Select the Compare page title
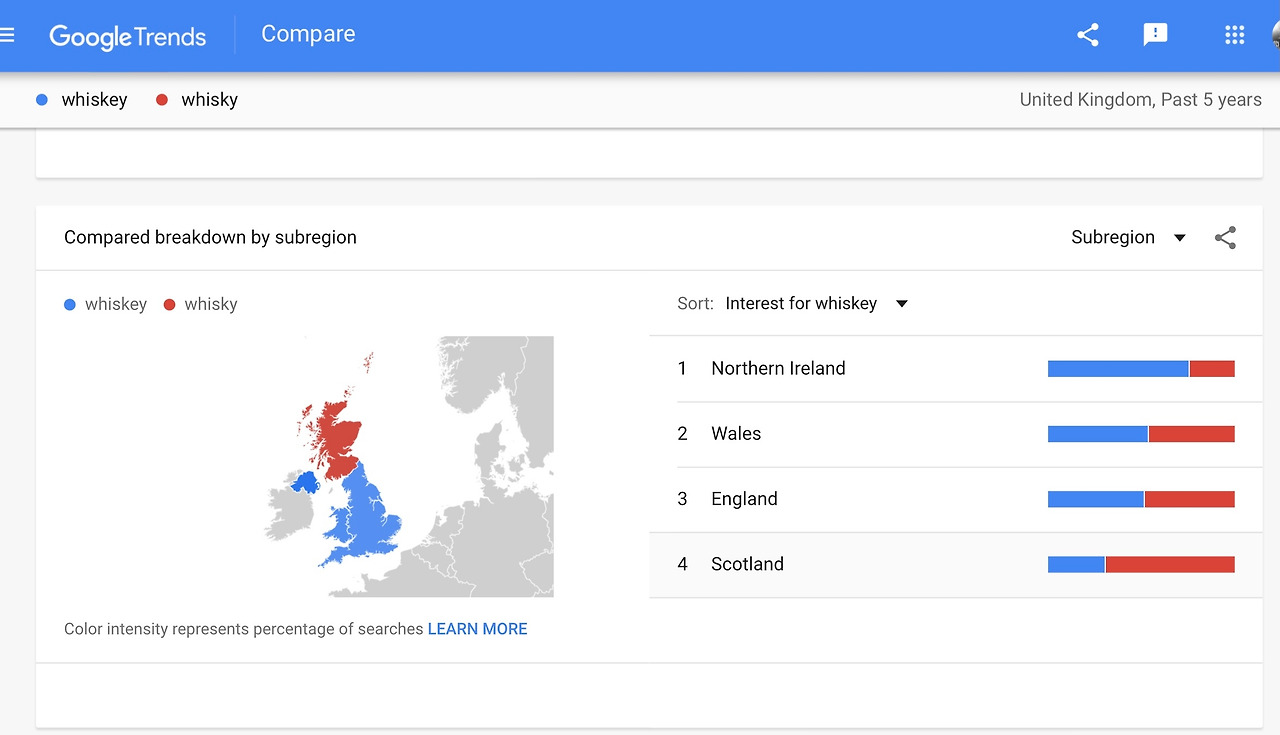 click(308, 34)
